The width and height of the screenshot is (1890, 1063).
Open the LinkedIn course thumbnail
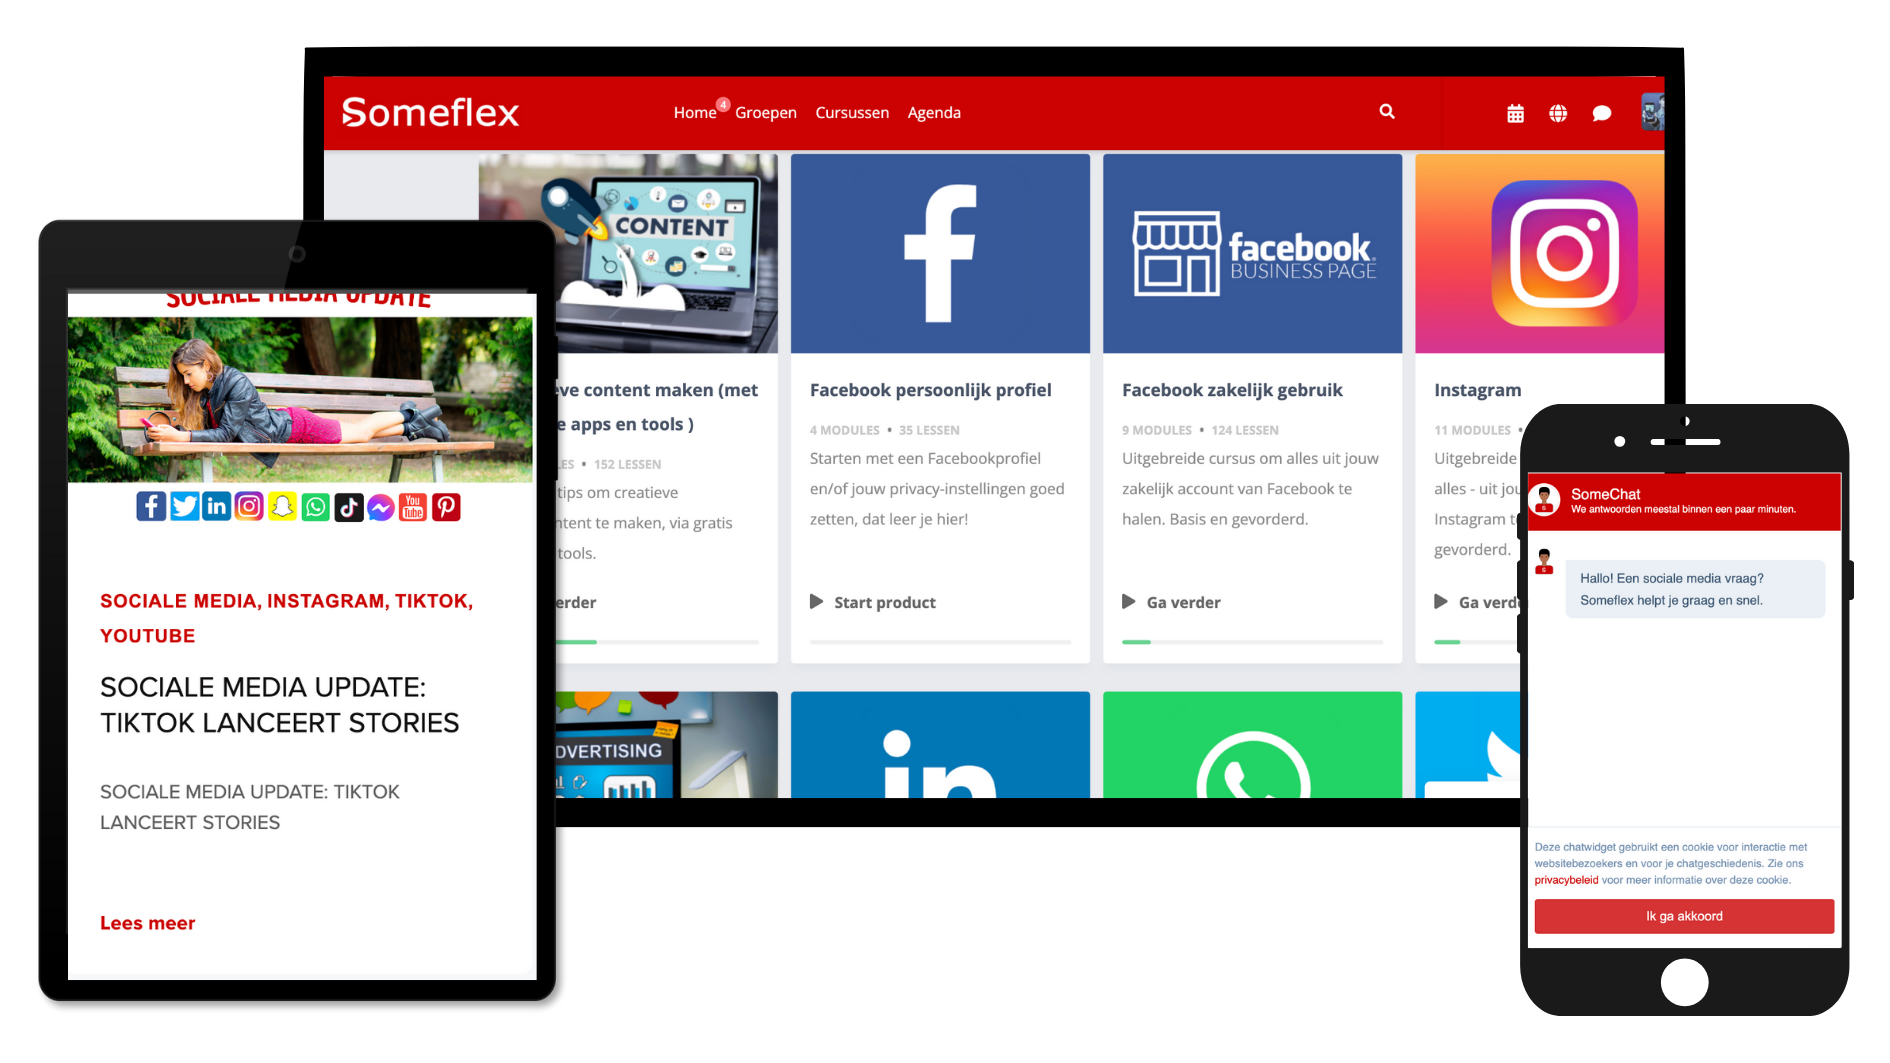[x=940, y=744]
